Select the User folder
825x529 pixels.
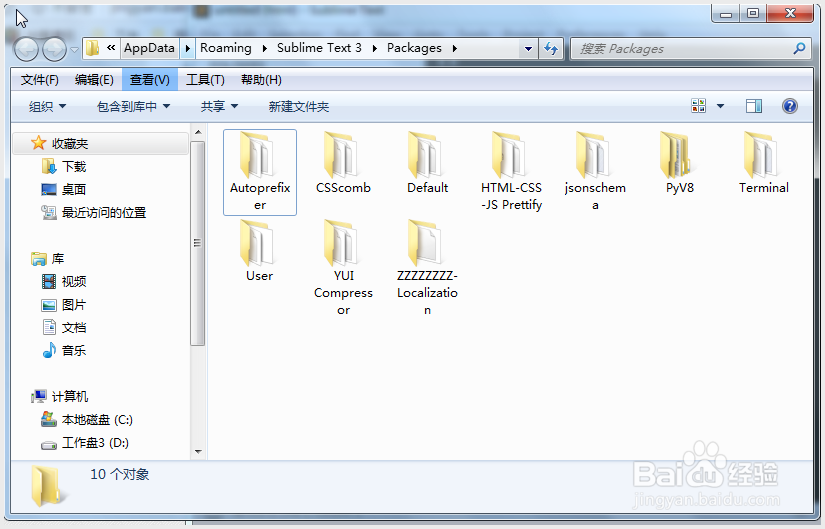point(259,251)
